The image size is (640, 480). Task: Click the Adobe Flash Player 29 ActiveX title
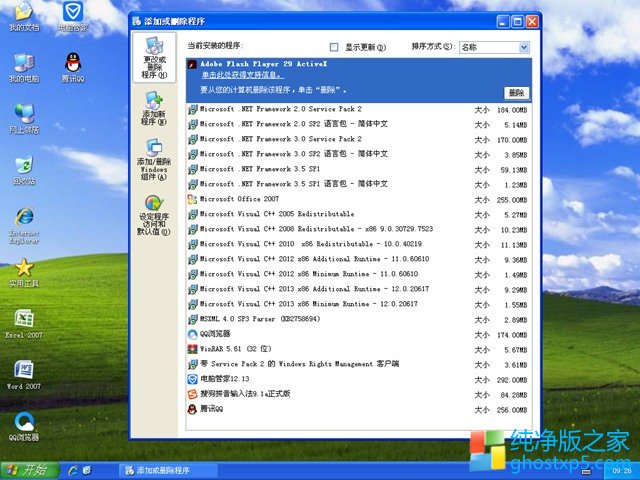(x=264, y=64)
